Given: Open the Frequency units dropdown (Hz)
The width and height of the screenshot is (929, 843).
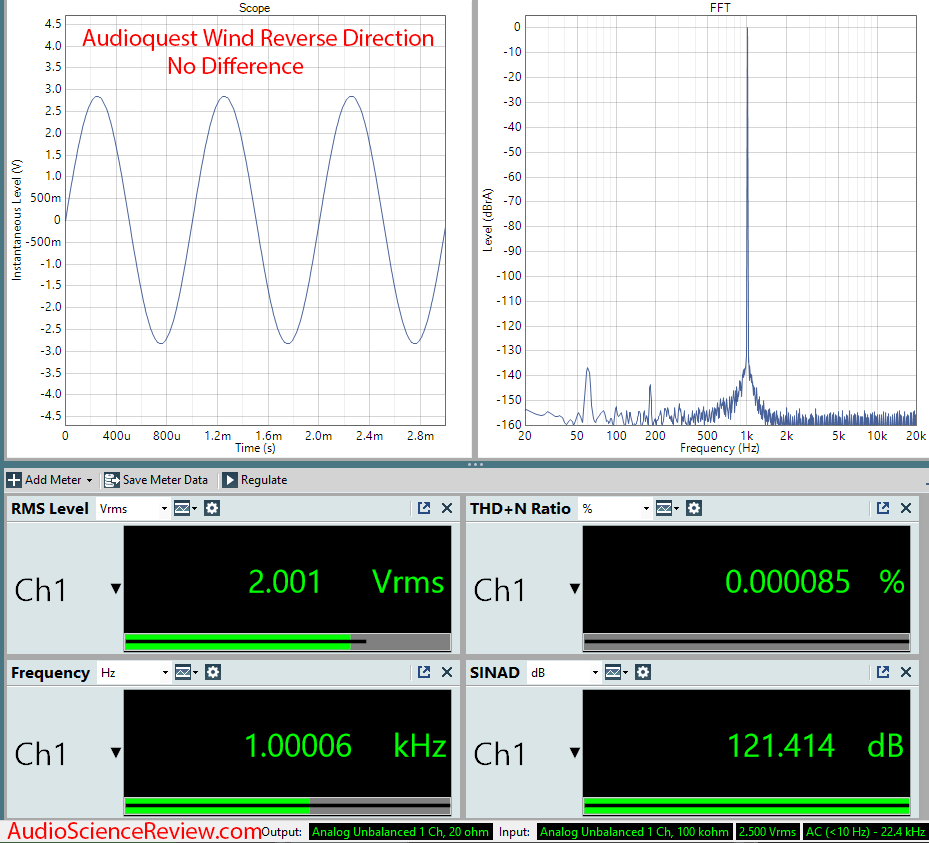Looking at the screenshot, I should coord(133,673).
